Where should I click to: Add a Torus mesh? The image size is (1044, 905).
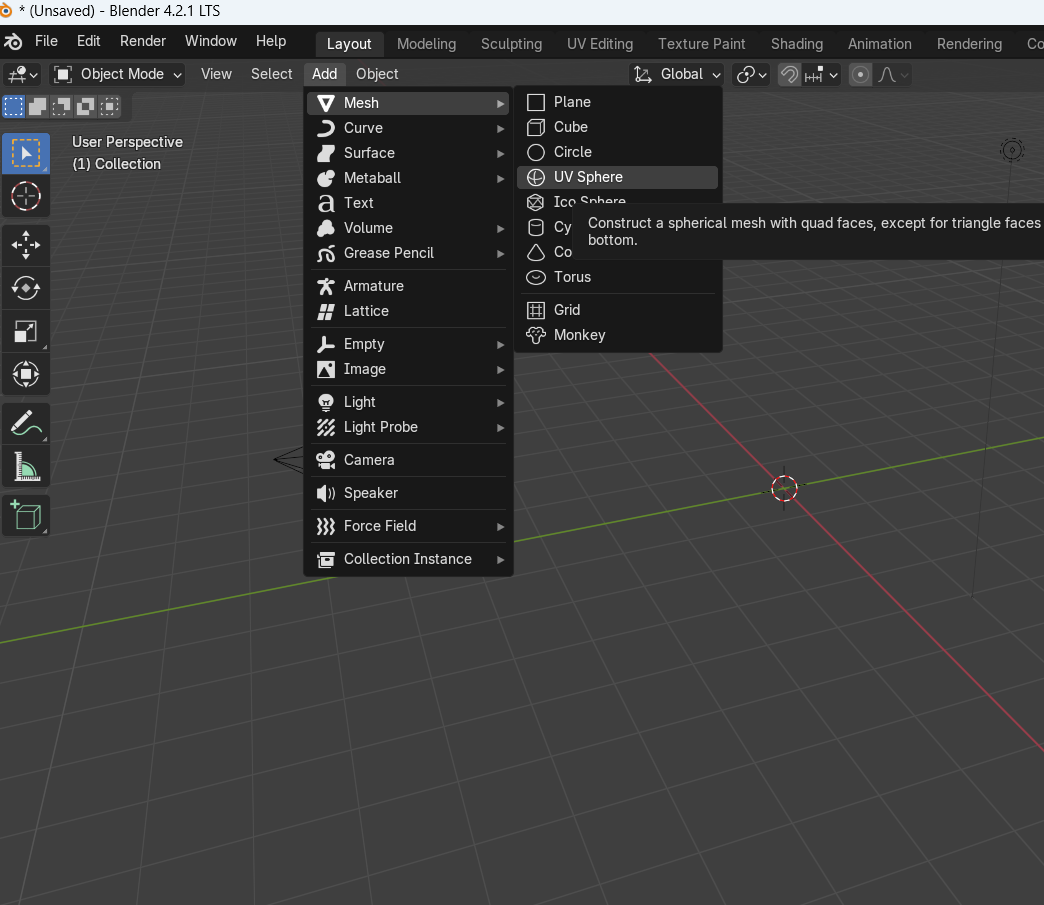[617, 277]
